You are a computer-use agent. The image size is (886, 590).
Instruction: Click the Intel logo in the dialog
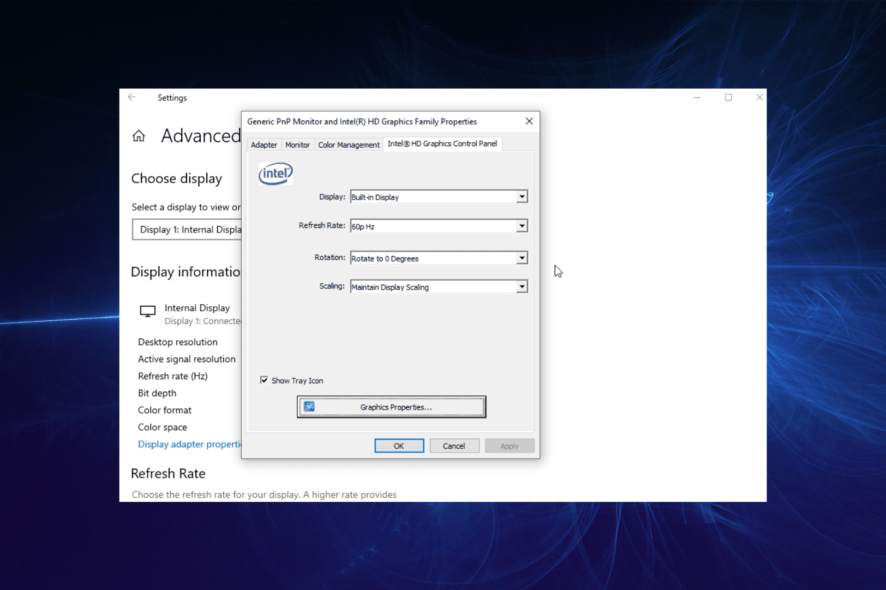coord(276,173)
